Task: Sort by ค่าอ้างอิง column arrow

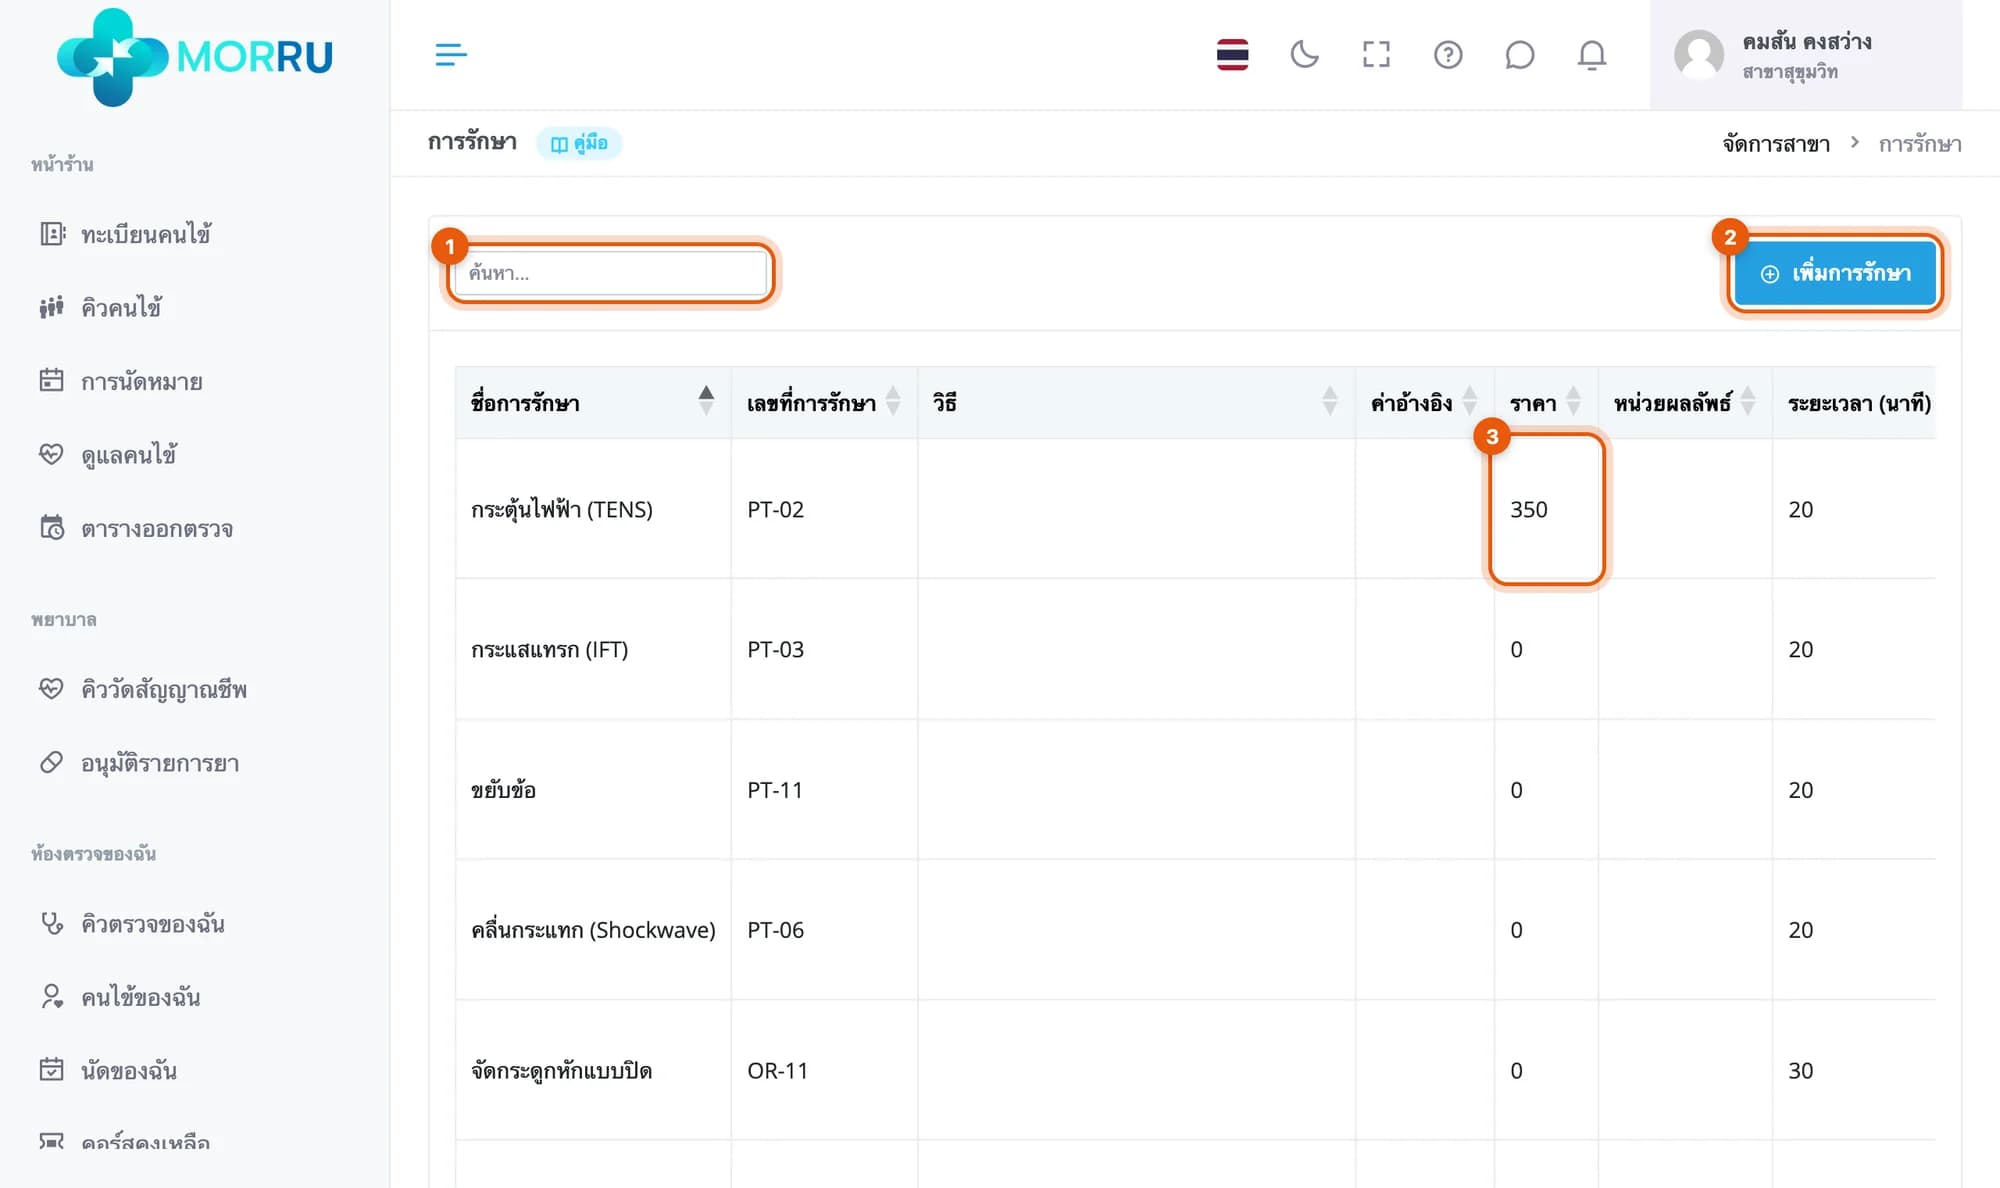Action: click(x=1470, y=401)
